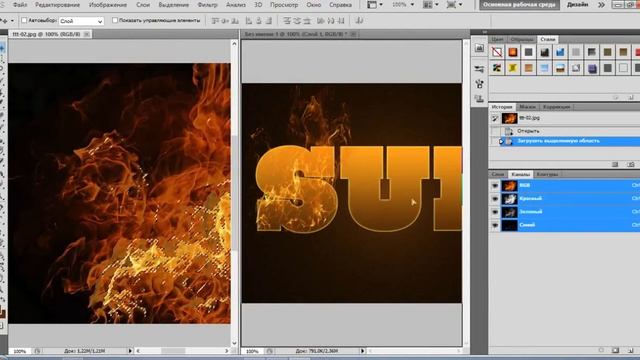
Task: Set history brush source at ttt-02.jpg snapshot
Action: [495, 118]
